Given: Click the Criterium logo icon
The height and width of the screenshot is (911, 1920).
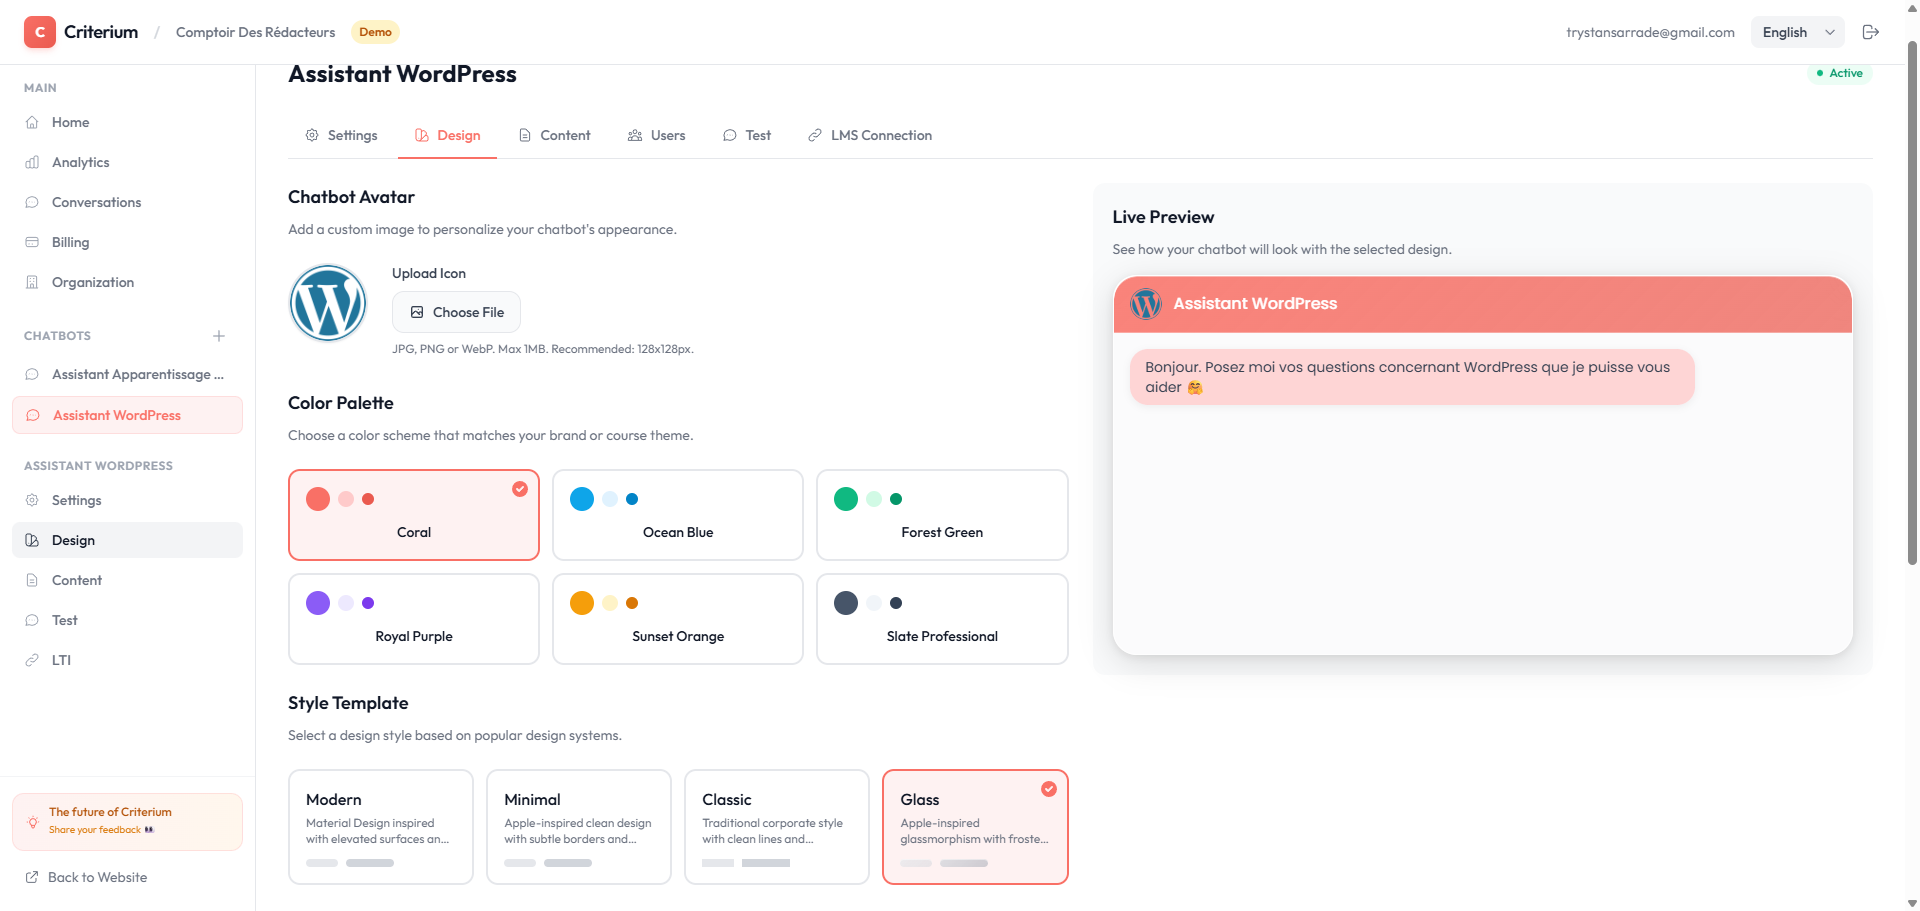Looking at the screenshot, I should click(40, 32).
